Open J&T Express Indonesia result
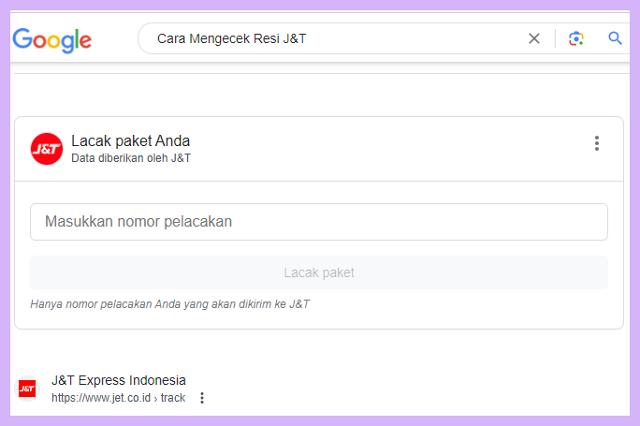The width and height of the screenshot is (640, 426). 118,380
